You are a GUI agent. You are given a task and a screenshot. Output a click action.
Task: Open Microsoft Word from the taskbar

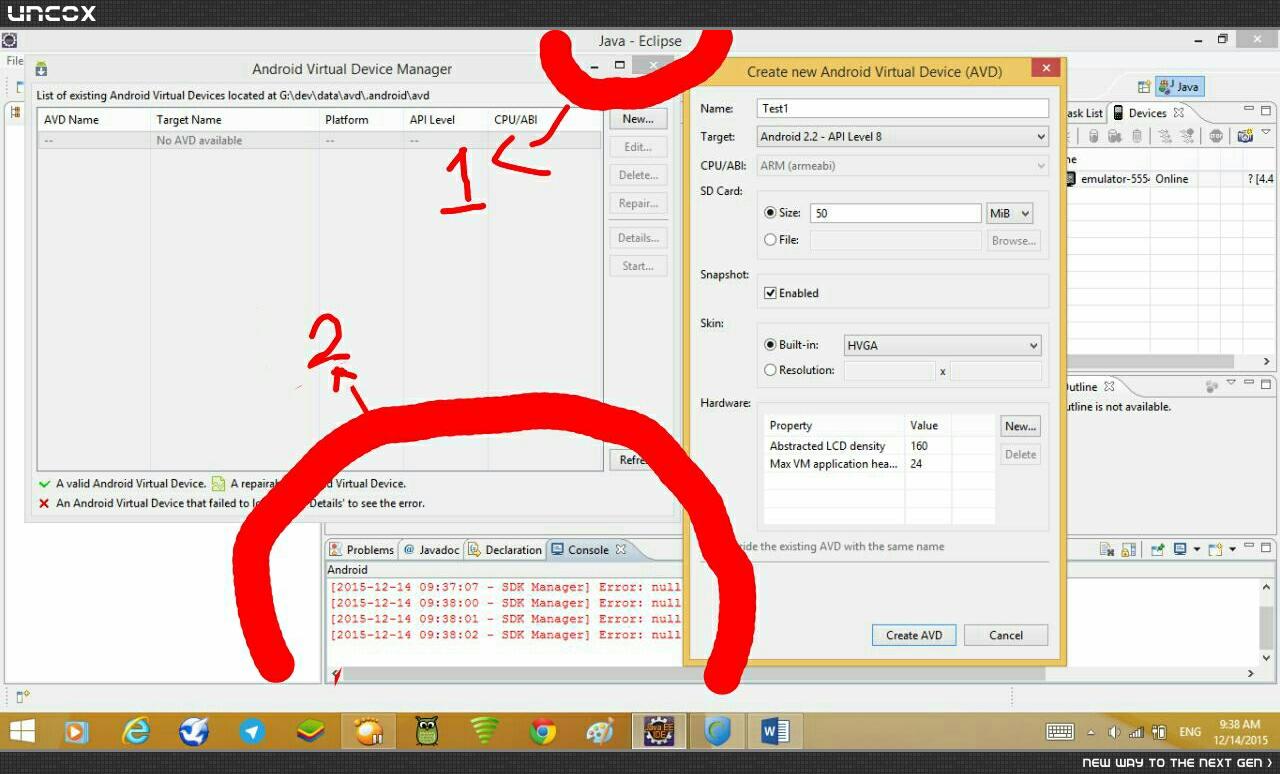point(775,732)
